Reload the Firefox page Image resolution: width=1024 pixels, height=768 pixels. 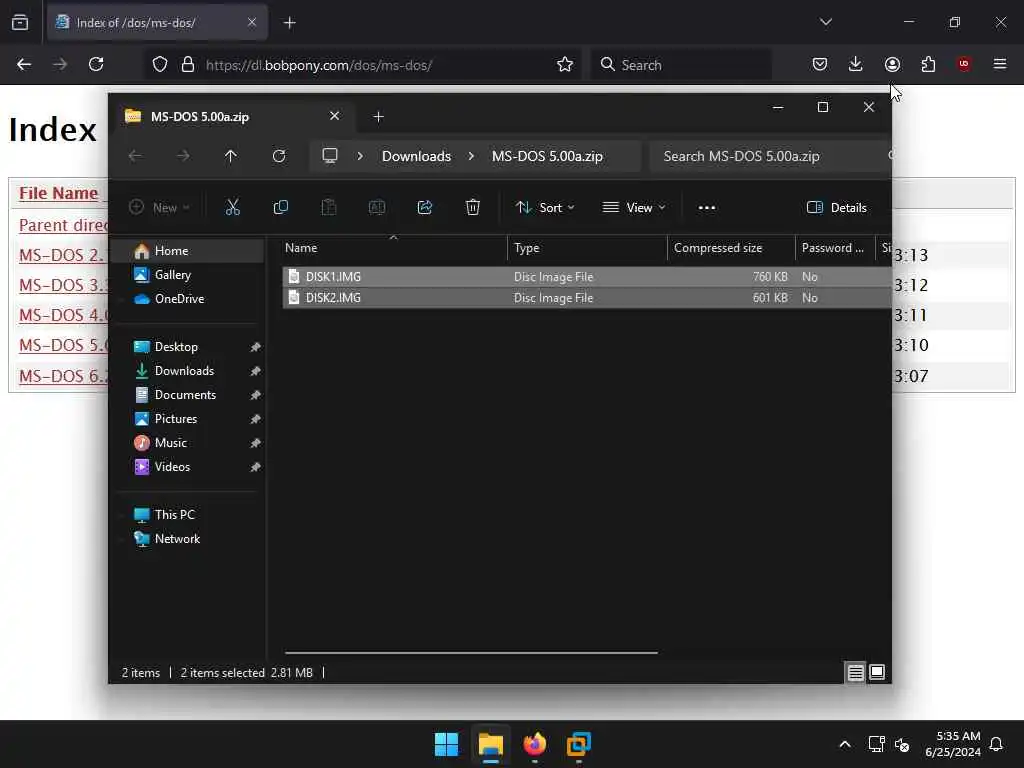(96, 64)
